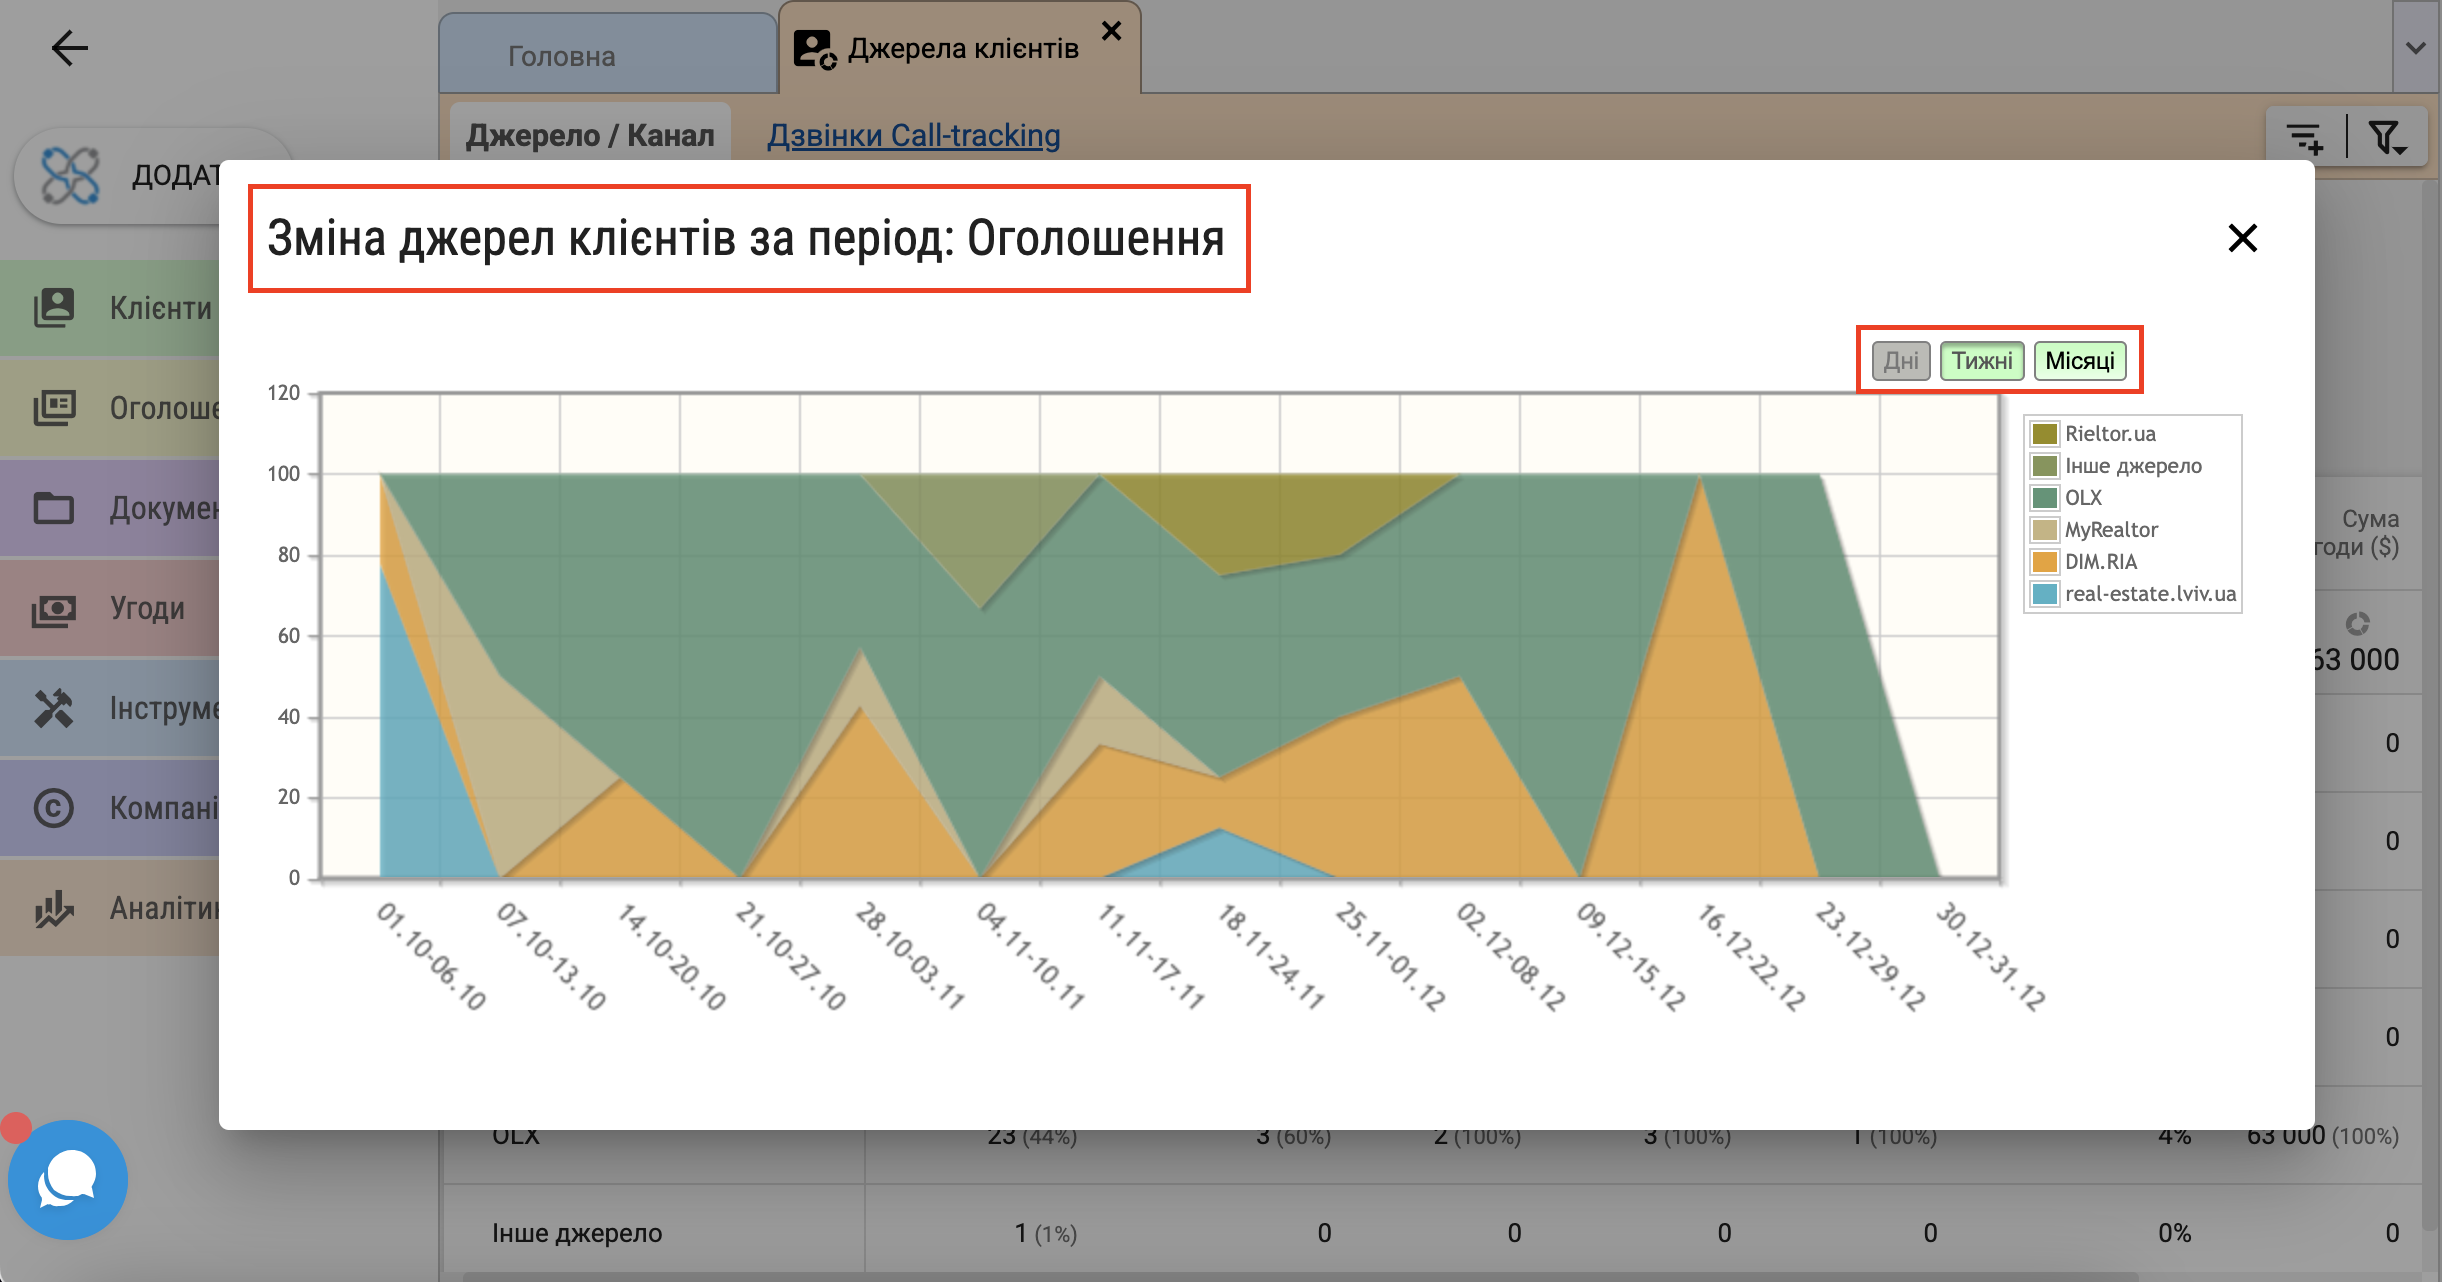Image resolution: width=2442 pixels, height=1282 pixels.
Task: Close the chart dialog with X
Action: click(x=2243, y=238)
